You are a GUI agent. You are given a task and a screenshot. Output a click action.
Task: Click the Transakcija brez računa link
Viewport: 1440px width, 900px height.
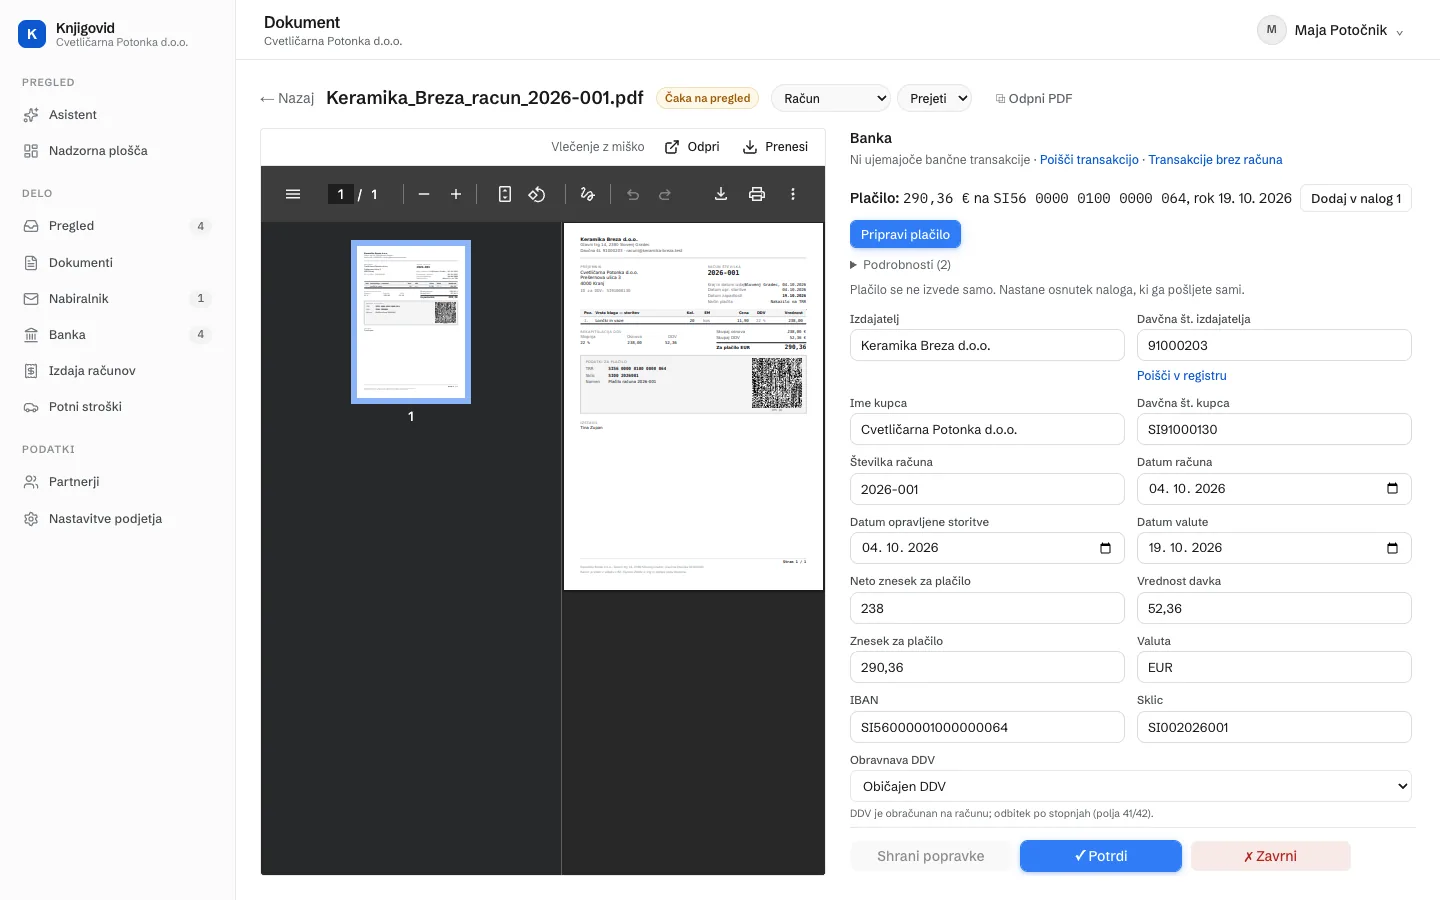1215,160
